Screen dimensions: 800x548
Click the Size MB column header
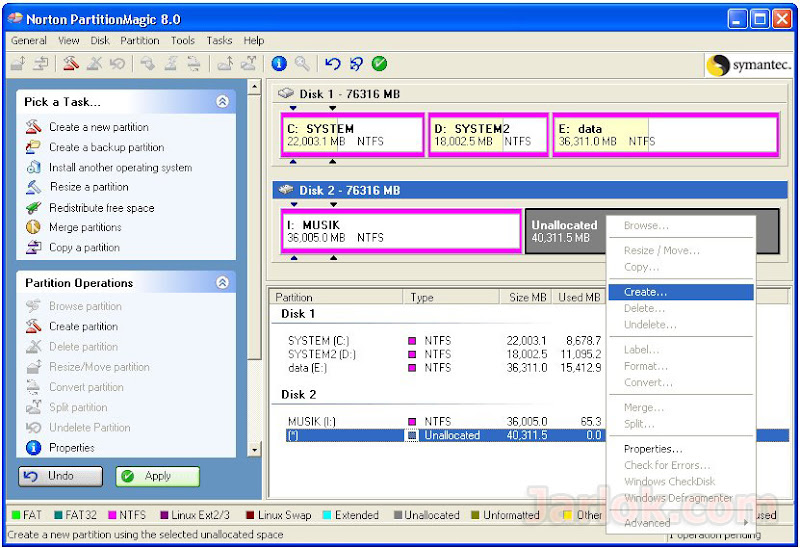pyautogui.click(x=526, y=297)
